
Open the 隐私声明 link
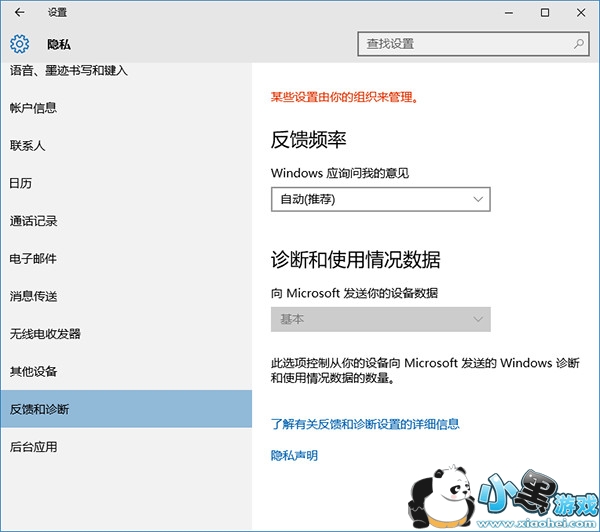pos(294,455)
